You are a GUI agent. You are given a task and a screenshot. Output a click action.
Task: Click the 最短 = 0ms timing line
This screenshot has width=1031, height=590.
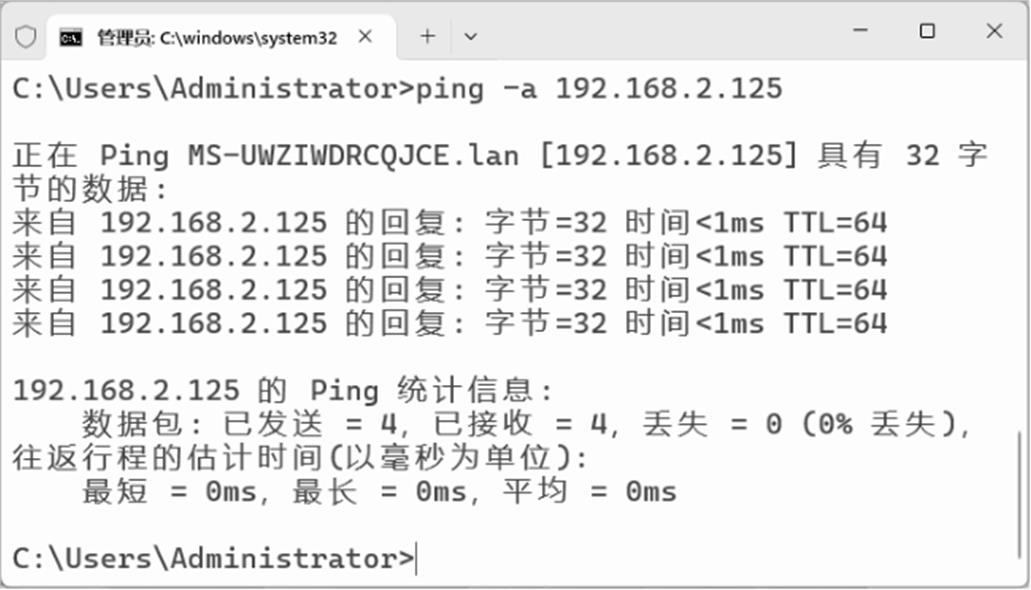coord(379,491)
